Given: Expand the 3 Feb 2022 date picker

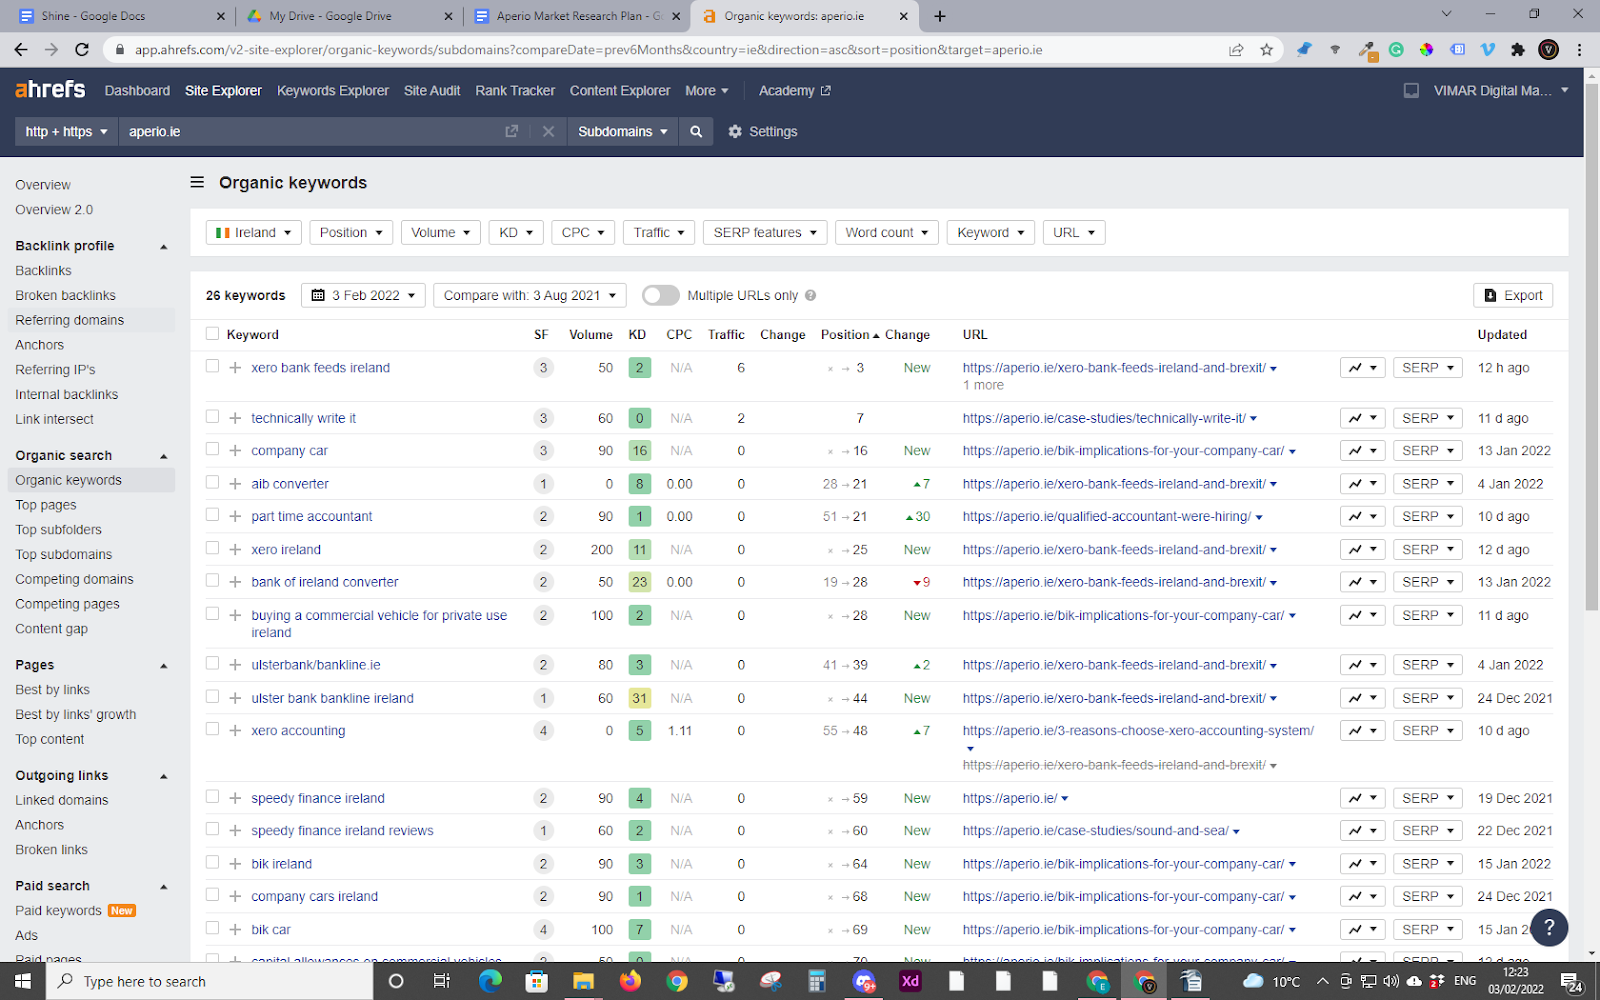Looking at the screenshot, I should [363, 295].
